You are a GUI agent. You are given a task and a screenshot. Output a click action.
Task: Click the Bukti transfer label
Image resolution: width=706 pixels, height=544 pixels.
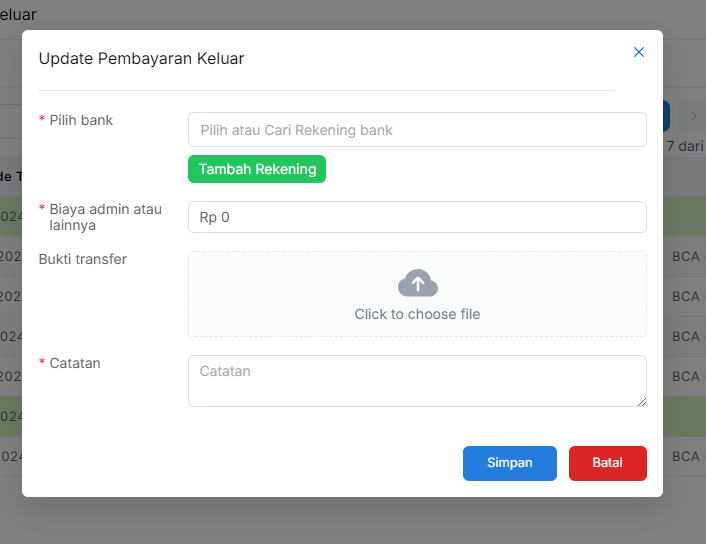click(x=83, y=259)
